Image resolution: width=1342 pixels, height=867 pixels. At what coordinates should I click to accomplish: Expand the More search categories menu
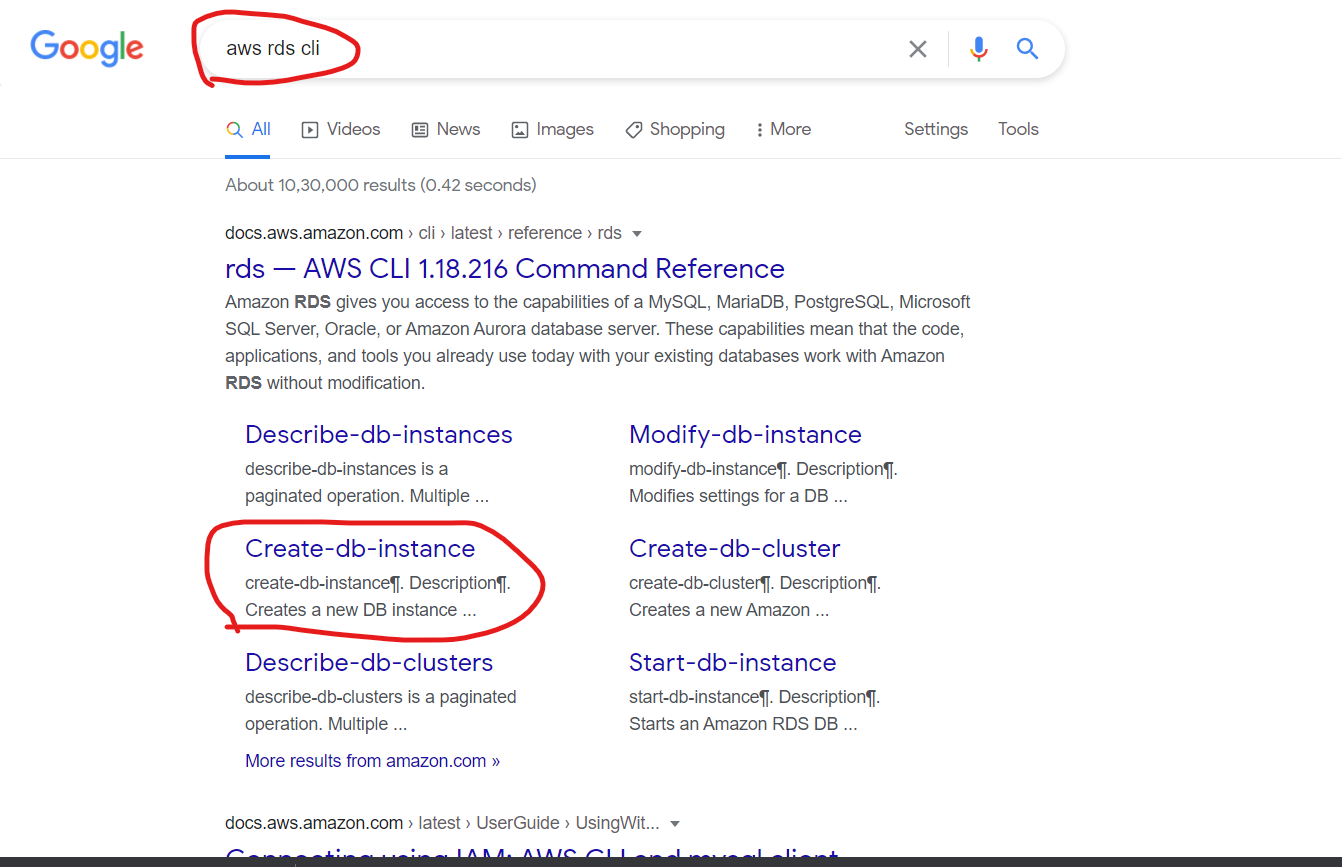(x=783, y=129)
